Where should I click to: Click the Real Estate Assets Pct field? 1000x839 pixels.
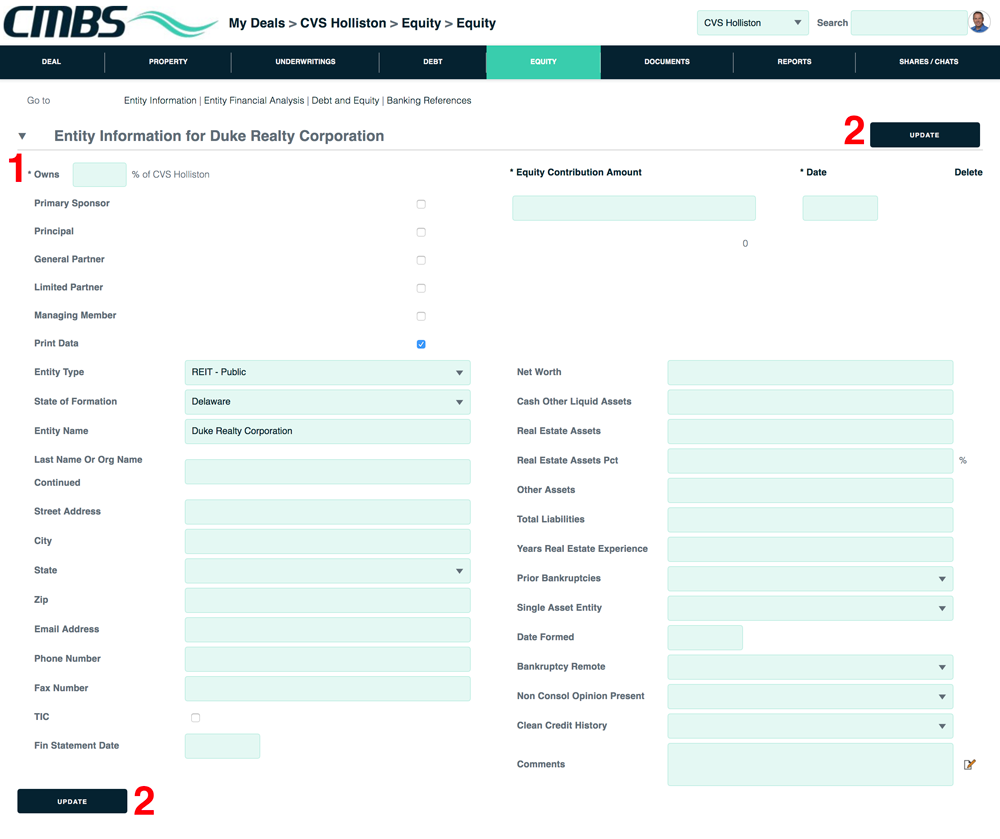(x=810, y=460)
